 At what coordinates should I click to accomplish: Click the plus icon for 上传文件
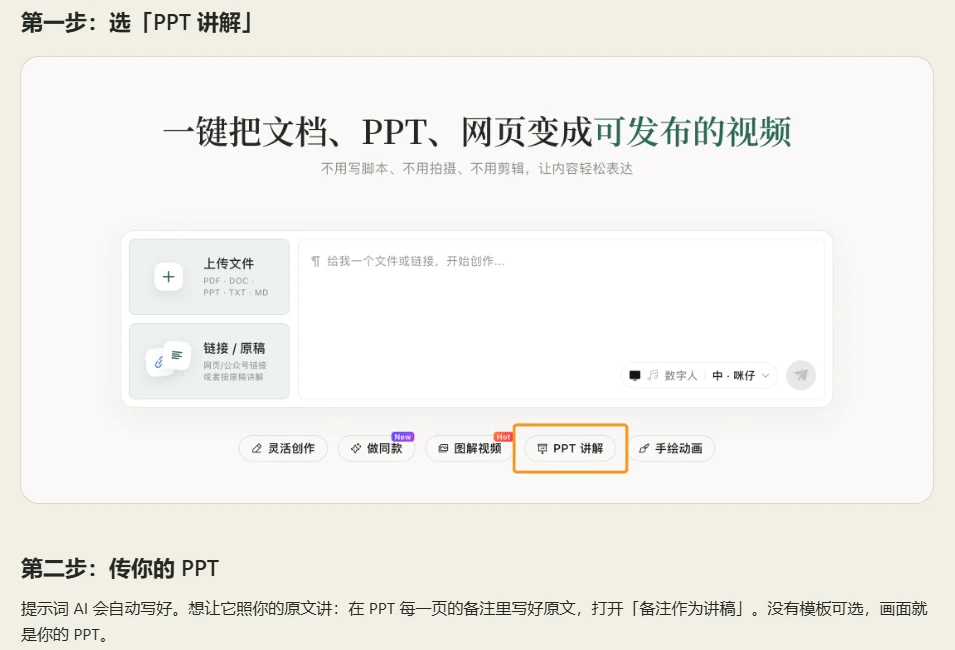[169, 277]
